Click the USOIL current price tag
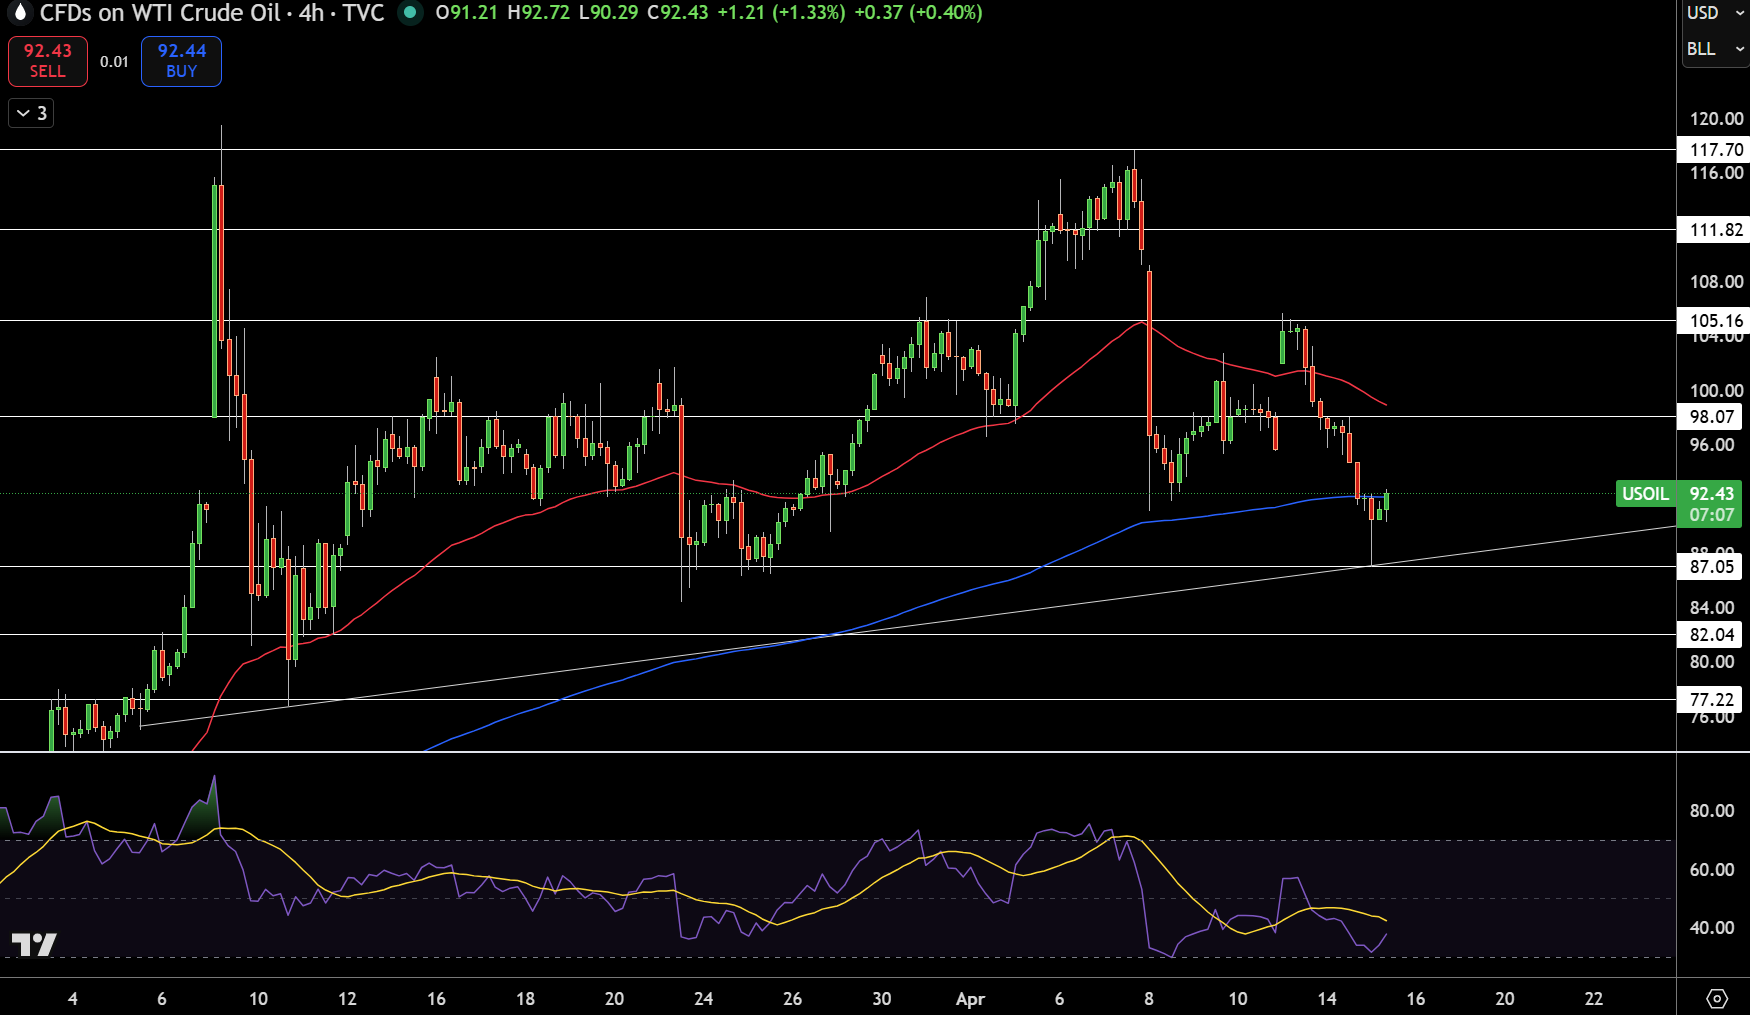Viewport: 1750px width, 1015px height. 1645,494
